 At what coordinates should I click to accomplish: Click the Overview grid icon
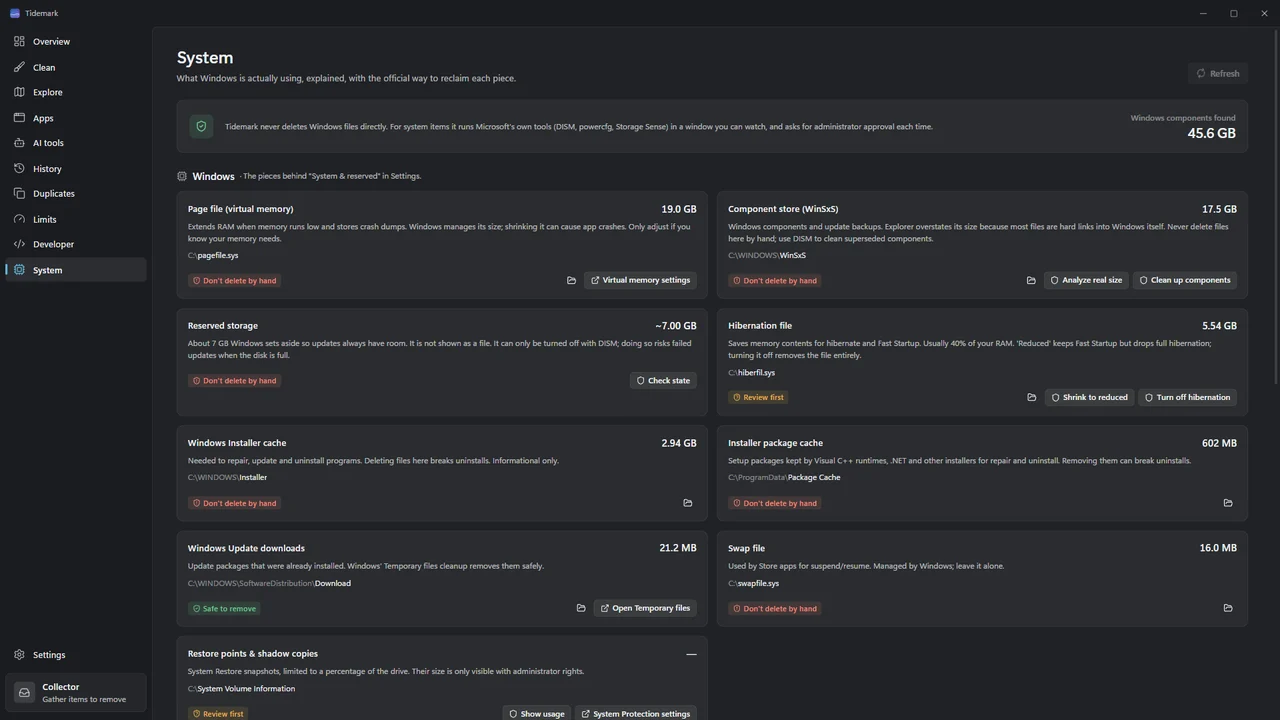pyautogui.click(x=19, y=41)
